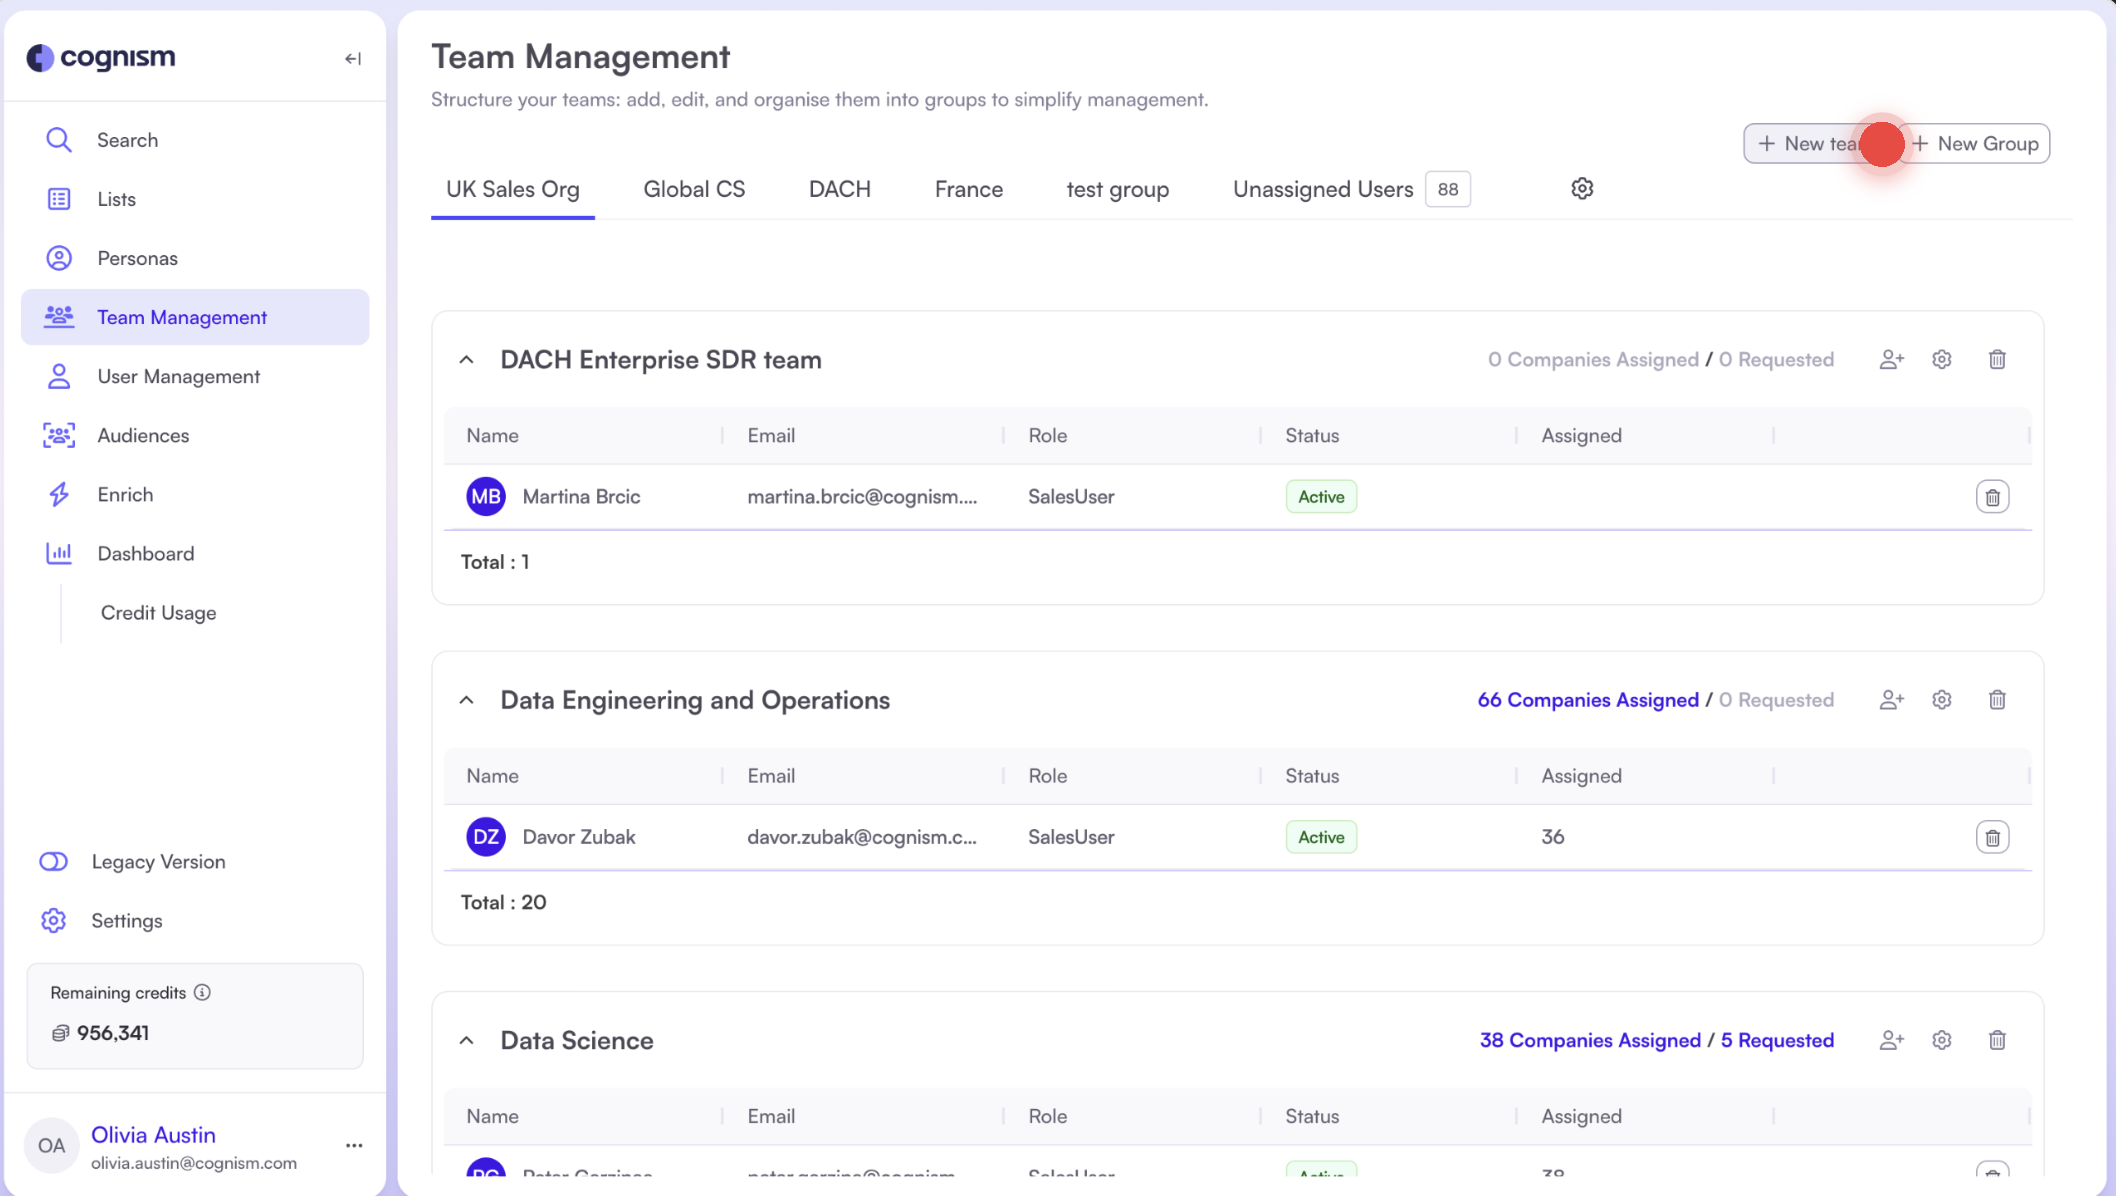The width and height of the screenshot is (2116, 1196).
Task: Open the 66 Companies Assigned link
Action: pyautogui.click(x=1587, y=700)
